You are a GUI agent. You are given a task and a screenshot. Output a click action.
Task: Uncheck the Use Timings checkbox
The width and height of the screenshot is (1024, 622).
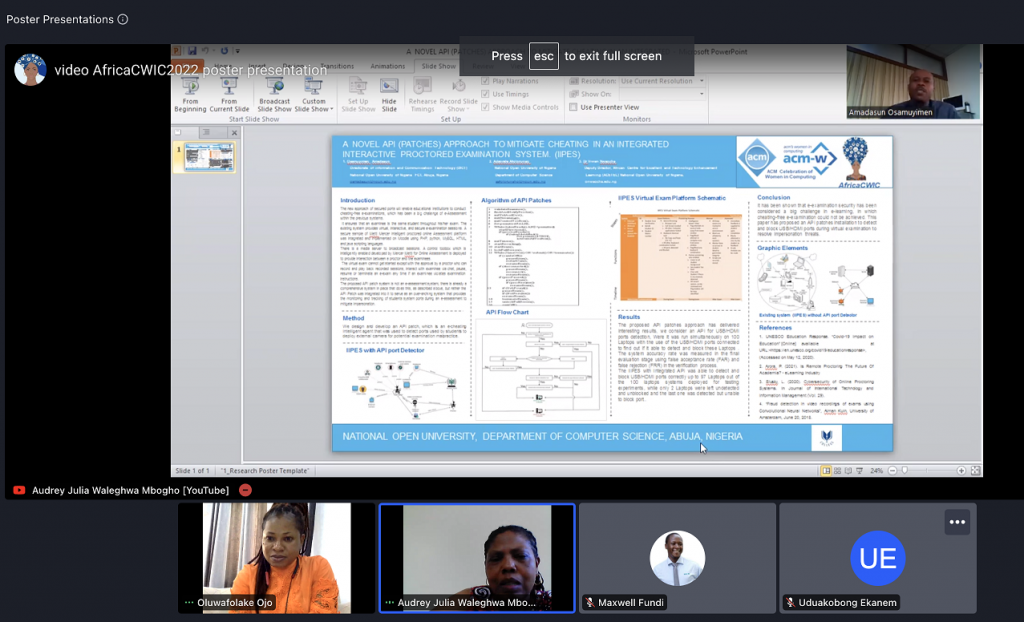(487, 94)
